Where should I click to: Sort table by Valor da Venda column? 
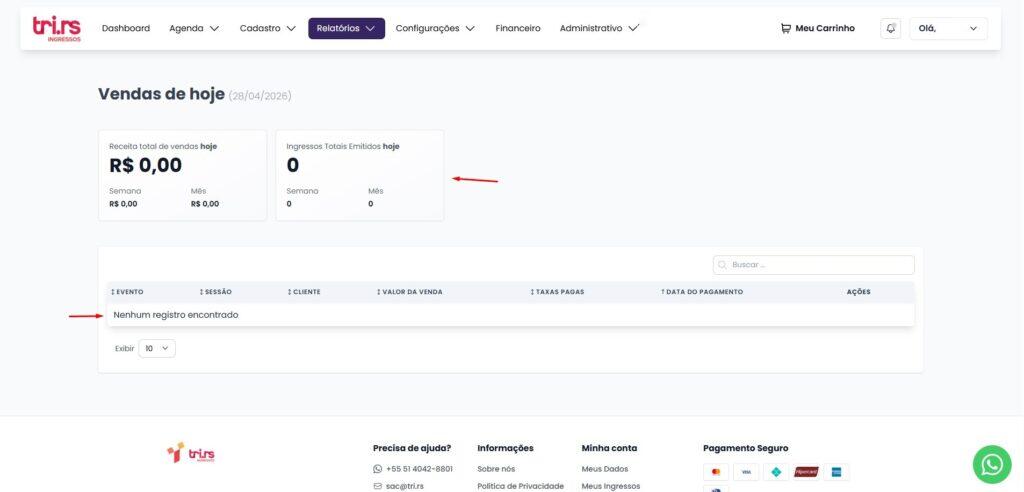(409, 292)
